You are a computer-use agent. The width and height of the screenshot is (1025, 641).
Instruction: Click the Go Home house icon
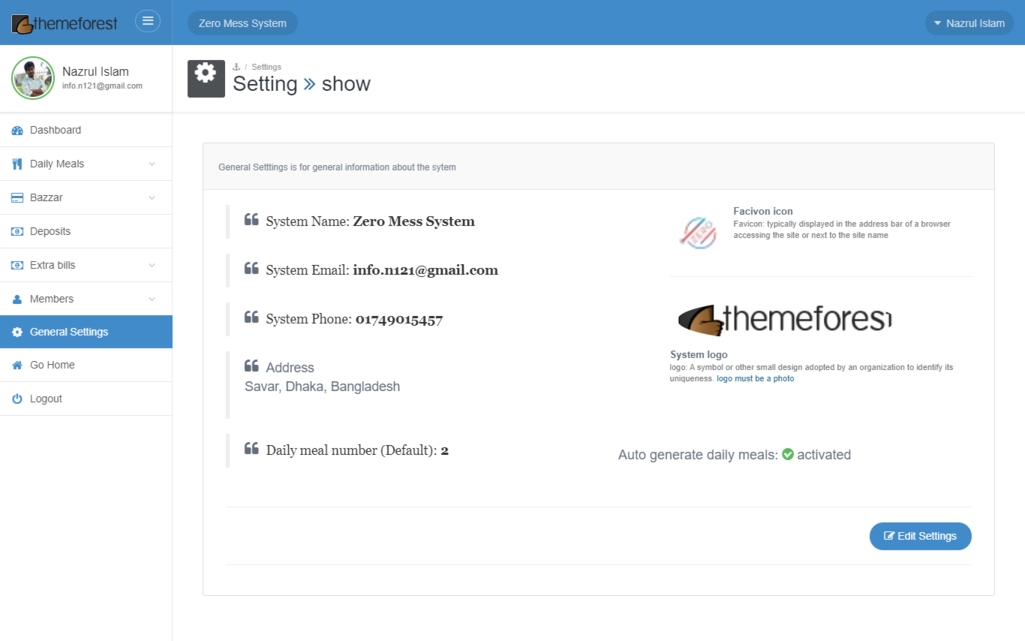[x=17, y=366]
